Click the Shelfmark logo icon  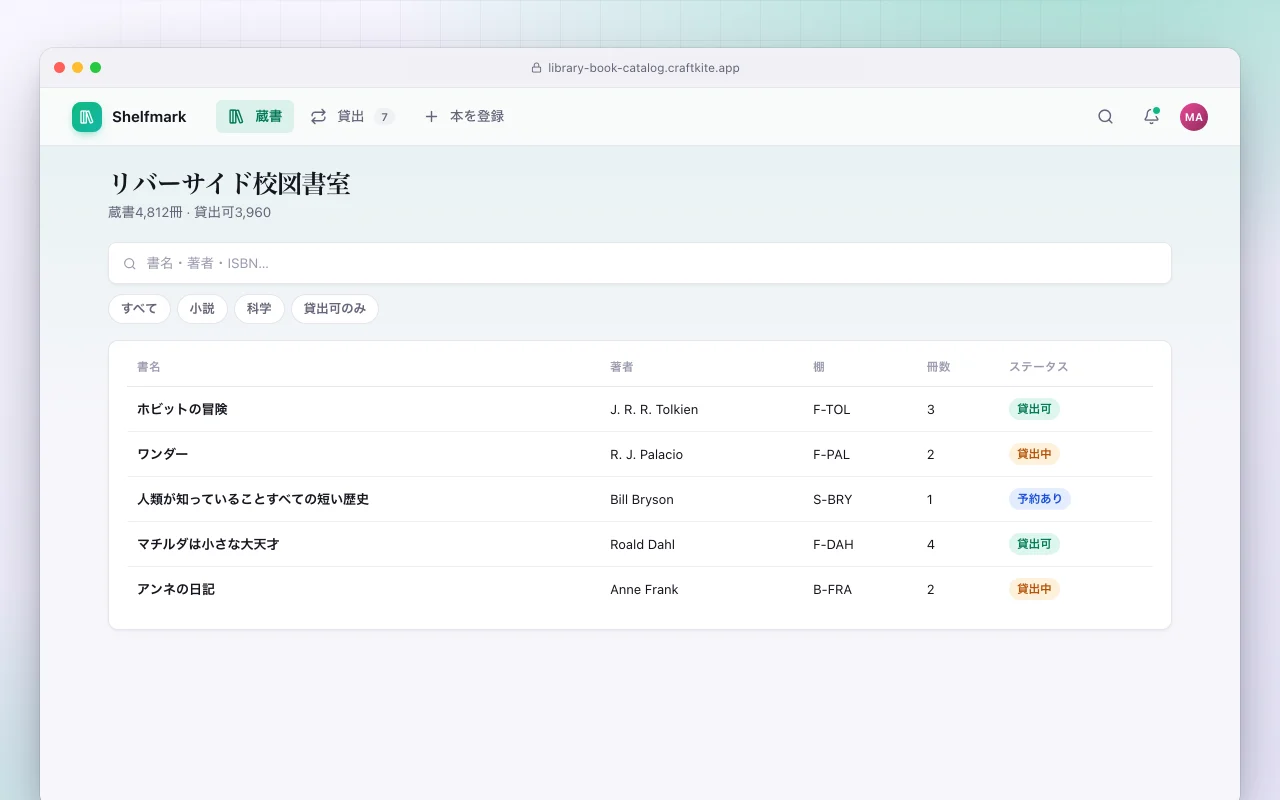[87, 117]
